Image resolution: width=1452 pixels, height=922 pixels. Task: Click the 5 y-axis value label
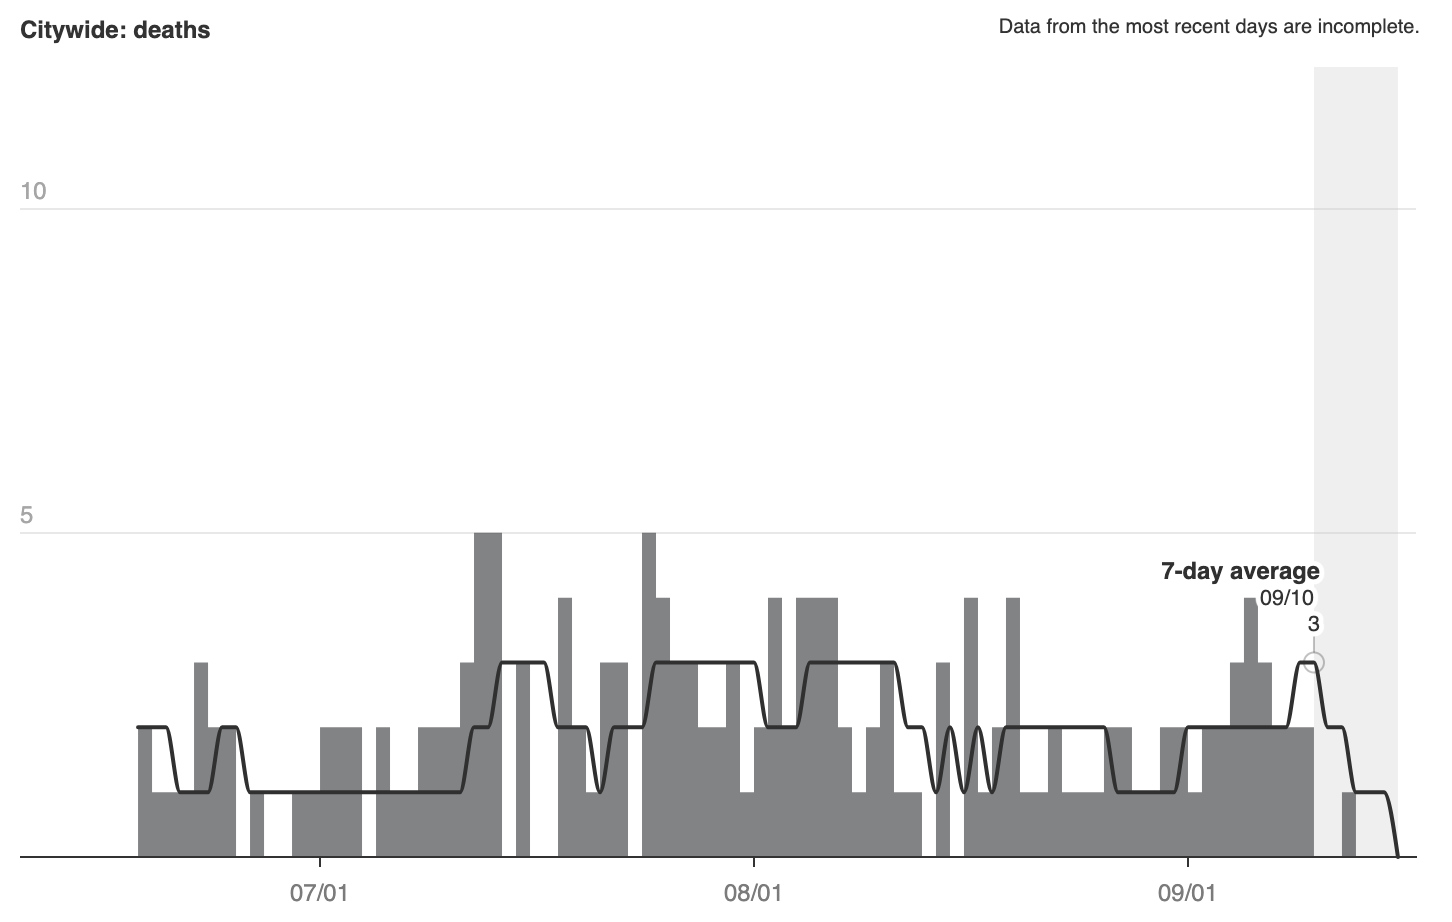[x=26, y=516]
